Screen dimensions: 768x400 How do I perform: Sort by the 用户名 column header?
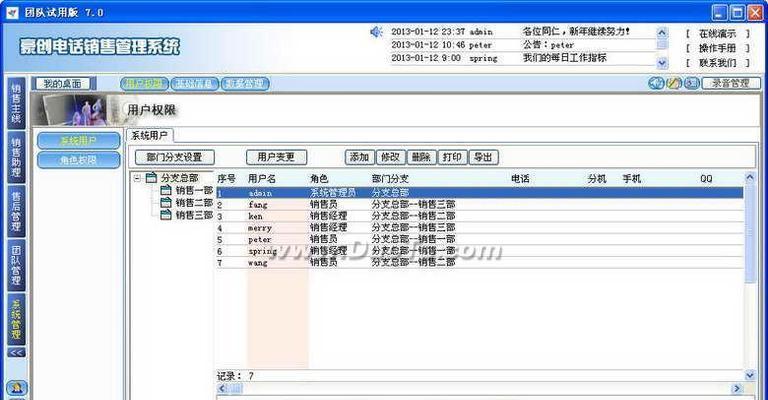262,179
